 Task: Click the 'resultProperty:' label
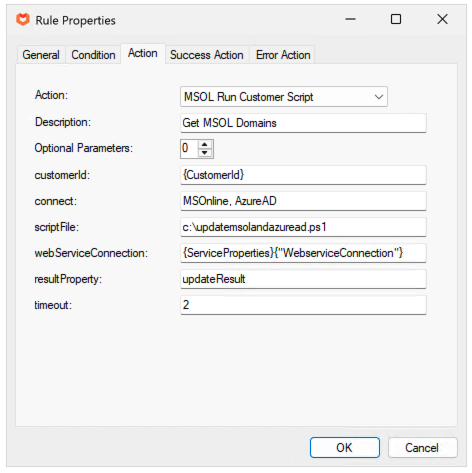(68, 279)
